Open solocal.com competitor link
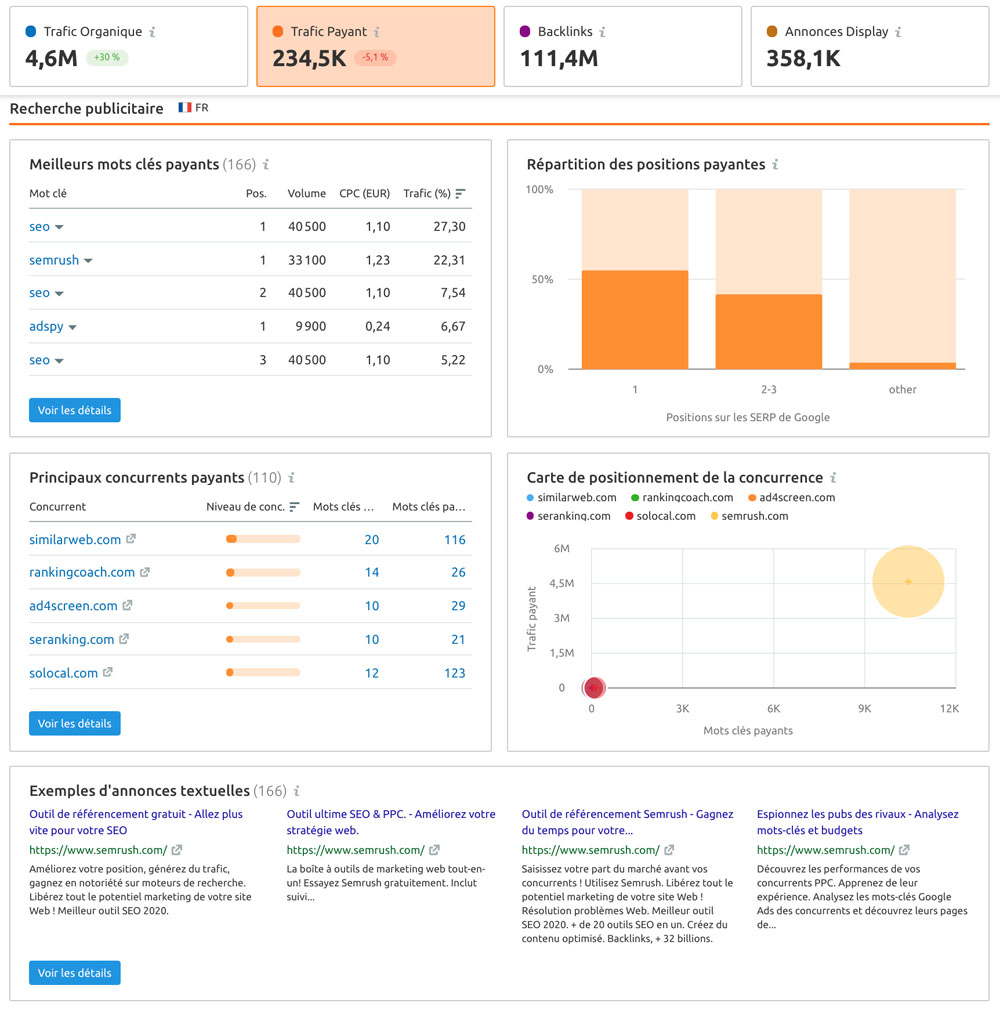Screen dimensions: 1000x1014 coord(63,673)
